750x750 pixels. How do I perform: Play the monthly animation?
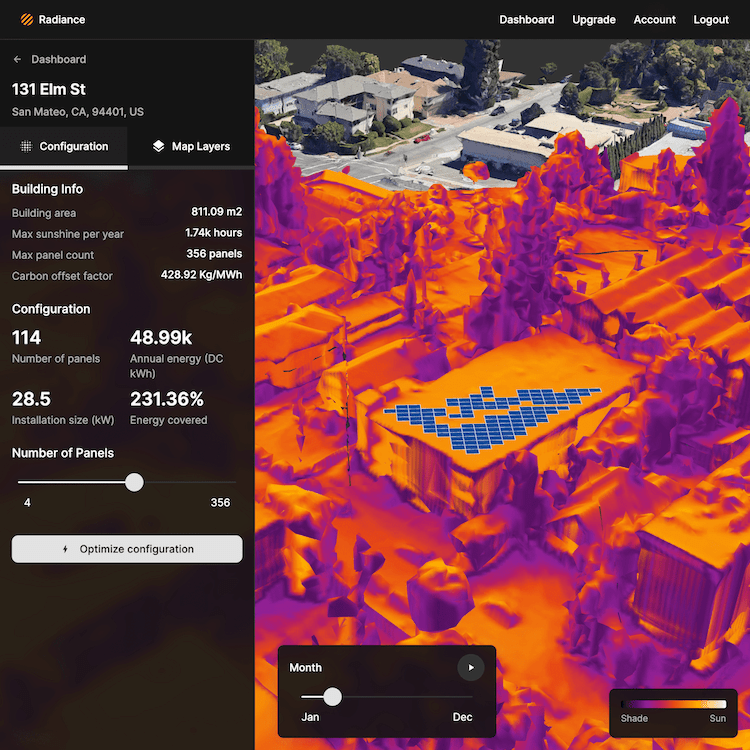coord(471,667)
